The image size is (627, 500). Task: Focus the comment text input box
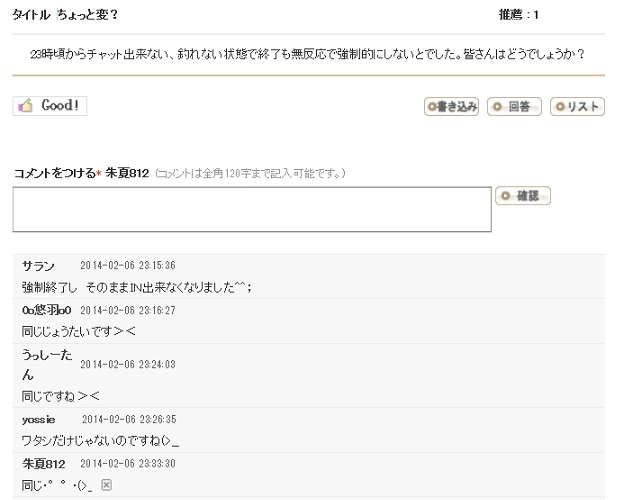click(x=252, y=209)
